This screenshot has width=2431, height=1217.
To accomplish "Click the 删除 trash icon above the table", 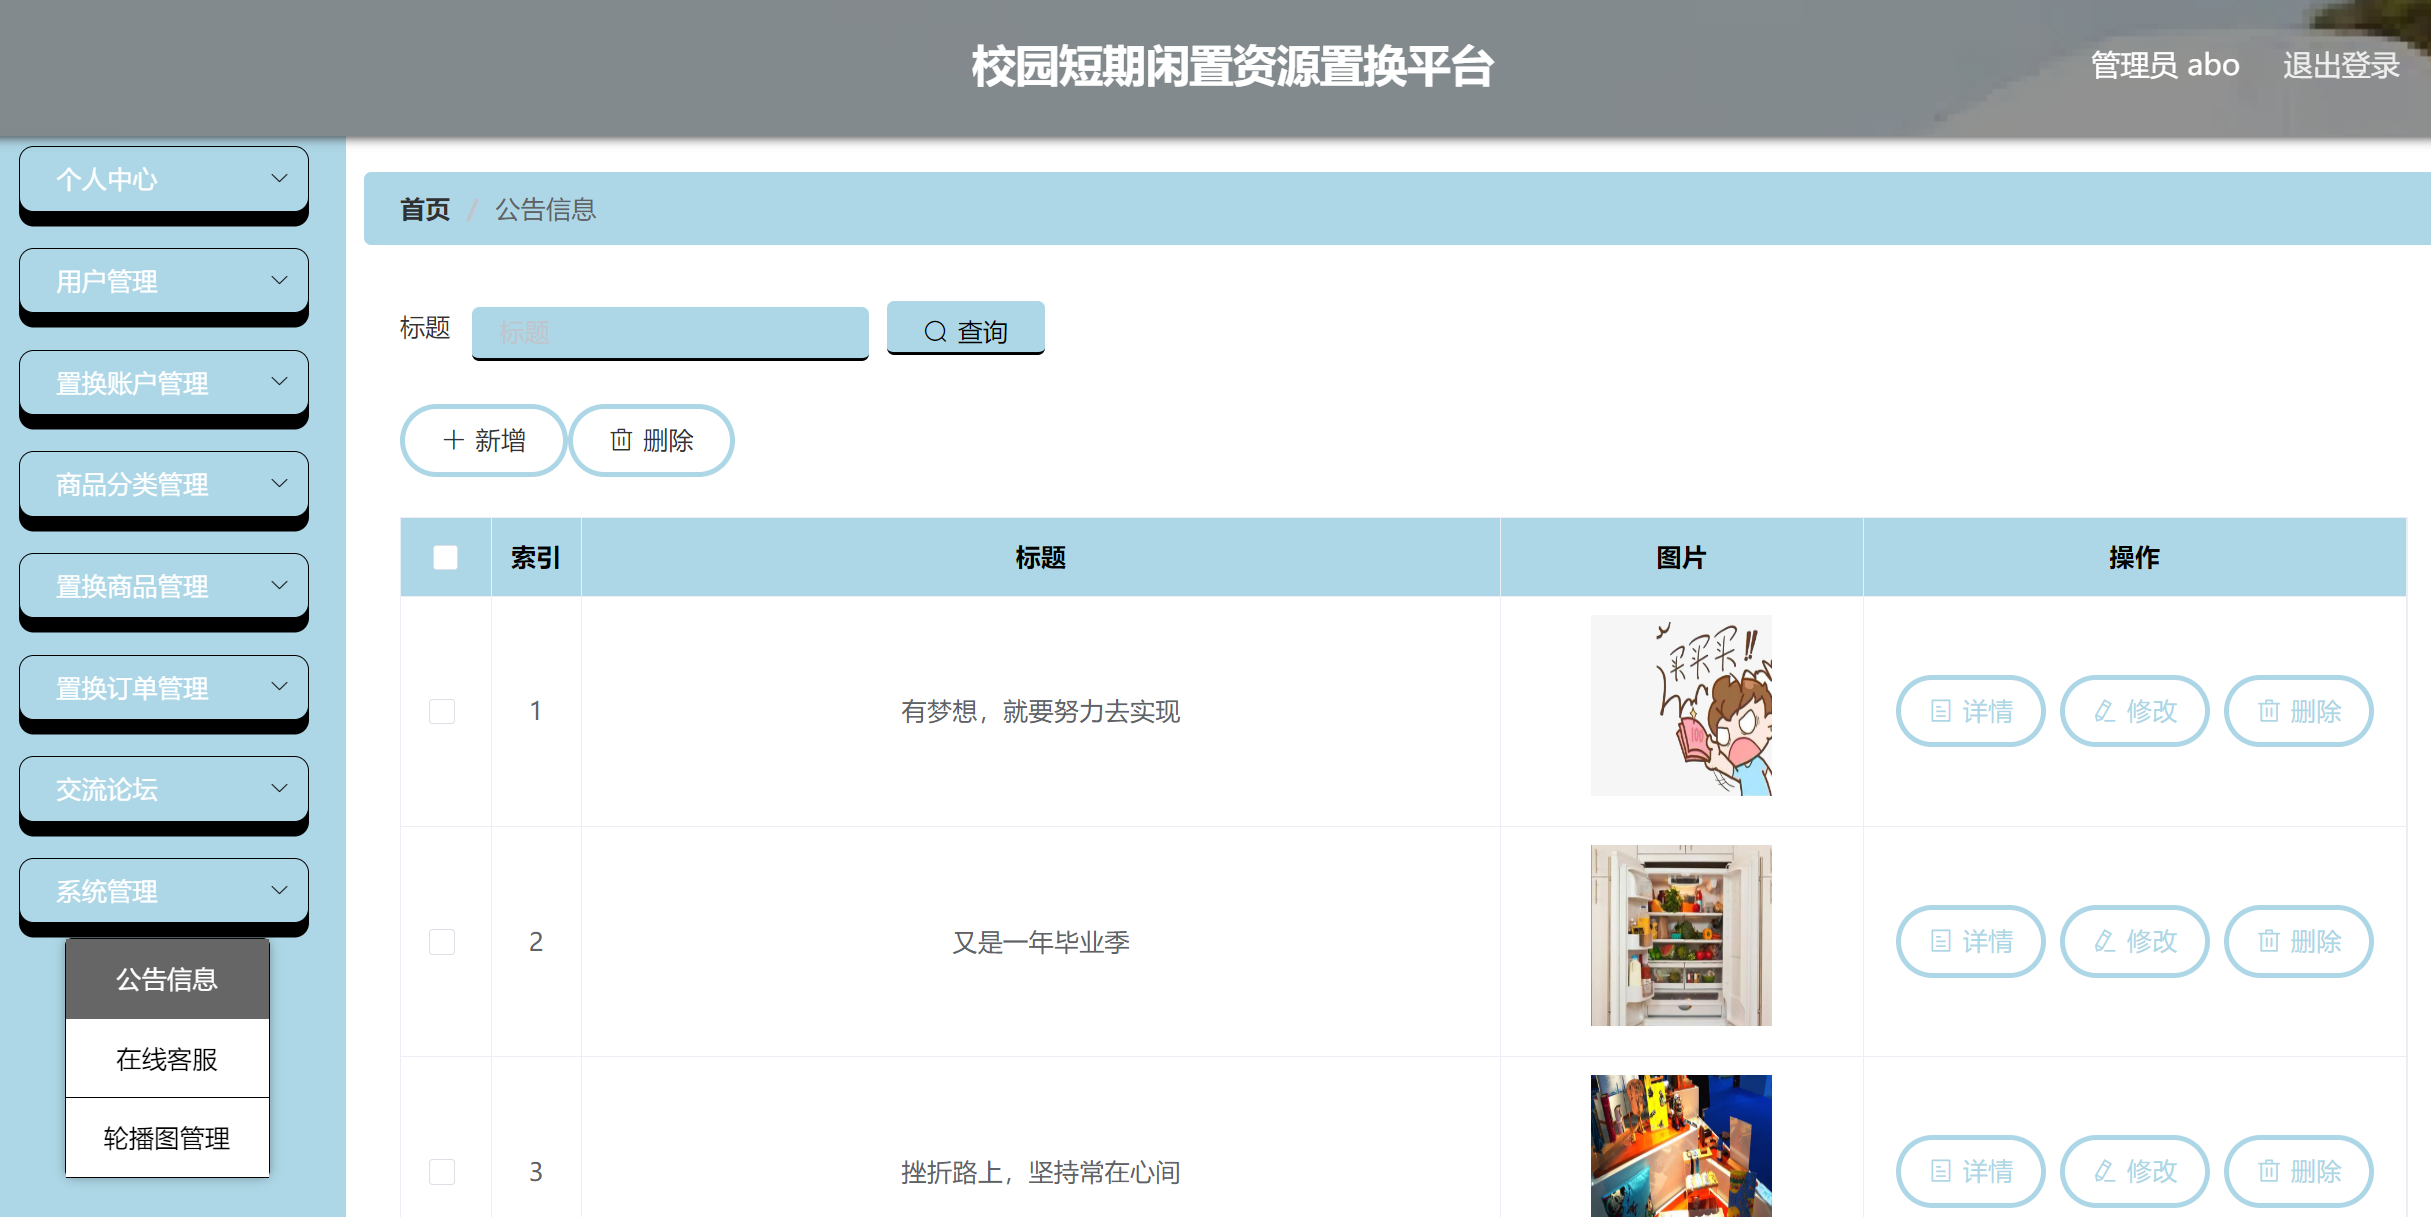I will tap(650, 440).
